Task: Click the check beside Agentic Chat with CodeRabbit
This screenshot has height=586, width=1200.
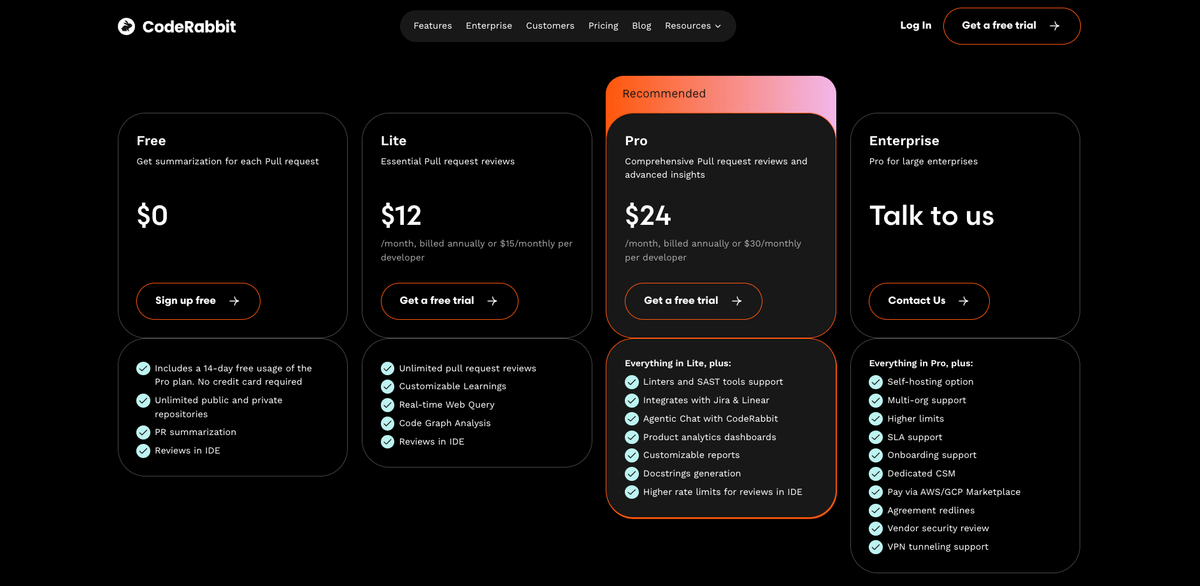Action: point(632,419)
